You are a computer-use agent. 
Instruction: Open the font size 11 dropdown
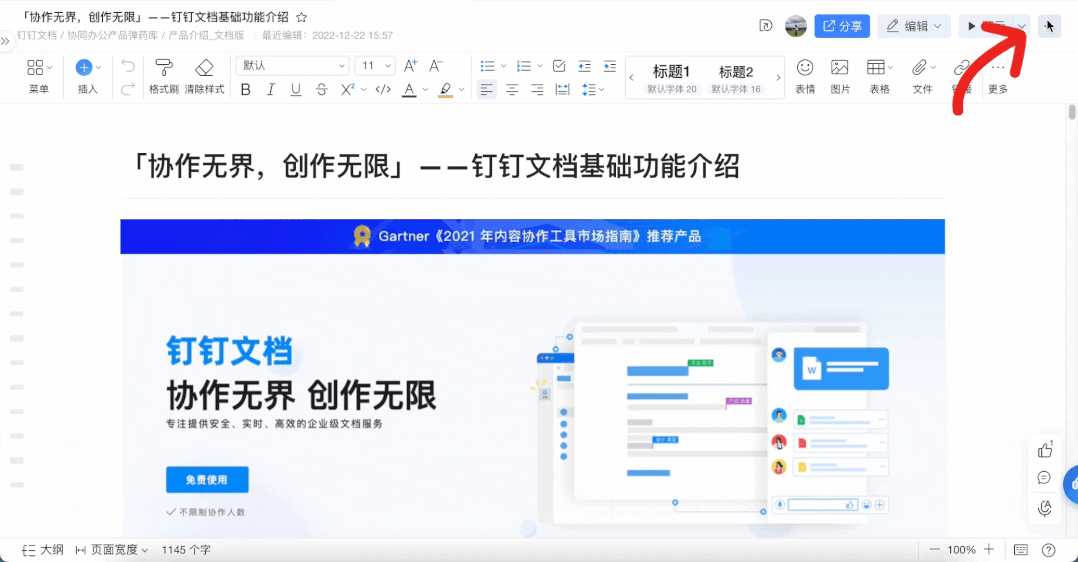tap(375, 66)
